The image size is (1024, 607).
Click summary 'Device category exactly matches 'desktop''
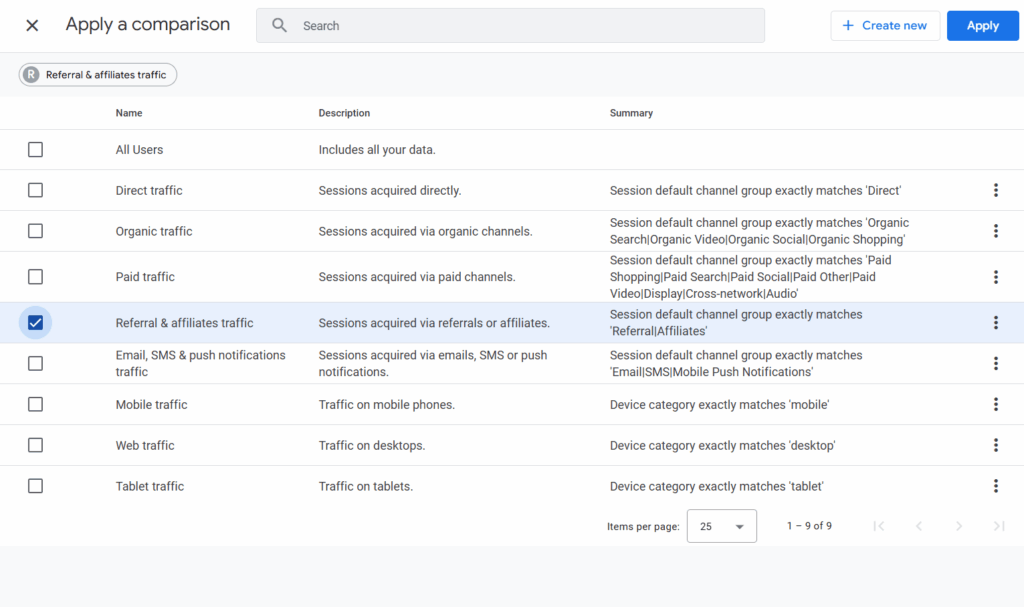coord(722,445)
